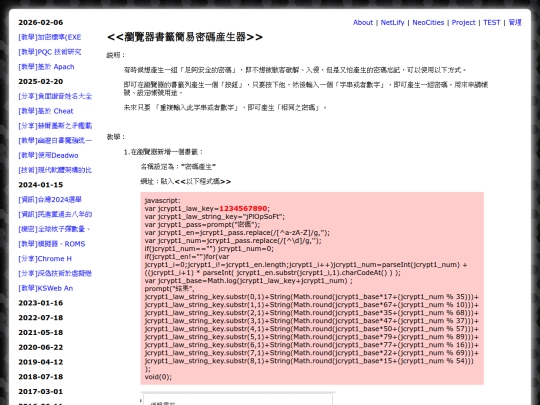Open the [技術]現代軟體架構 article
The height and width of the screenshot is (405, 540).
point(55,170)
